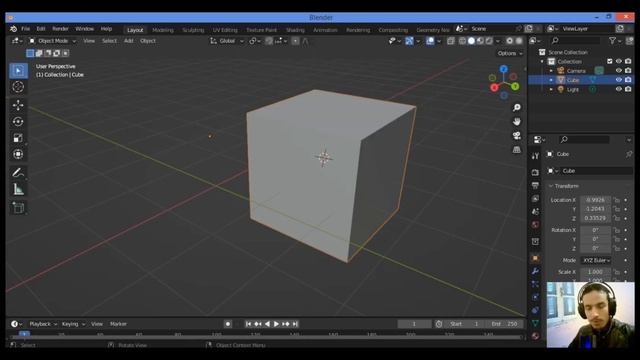Select the Add Cube tool
Viewport: 640px width, 360px height.
point(18,208)
